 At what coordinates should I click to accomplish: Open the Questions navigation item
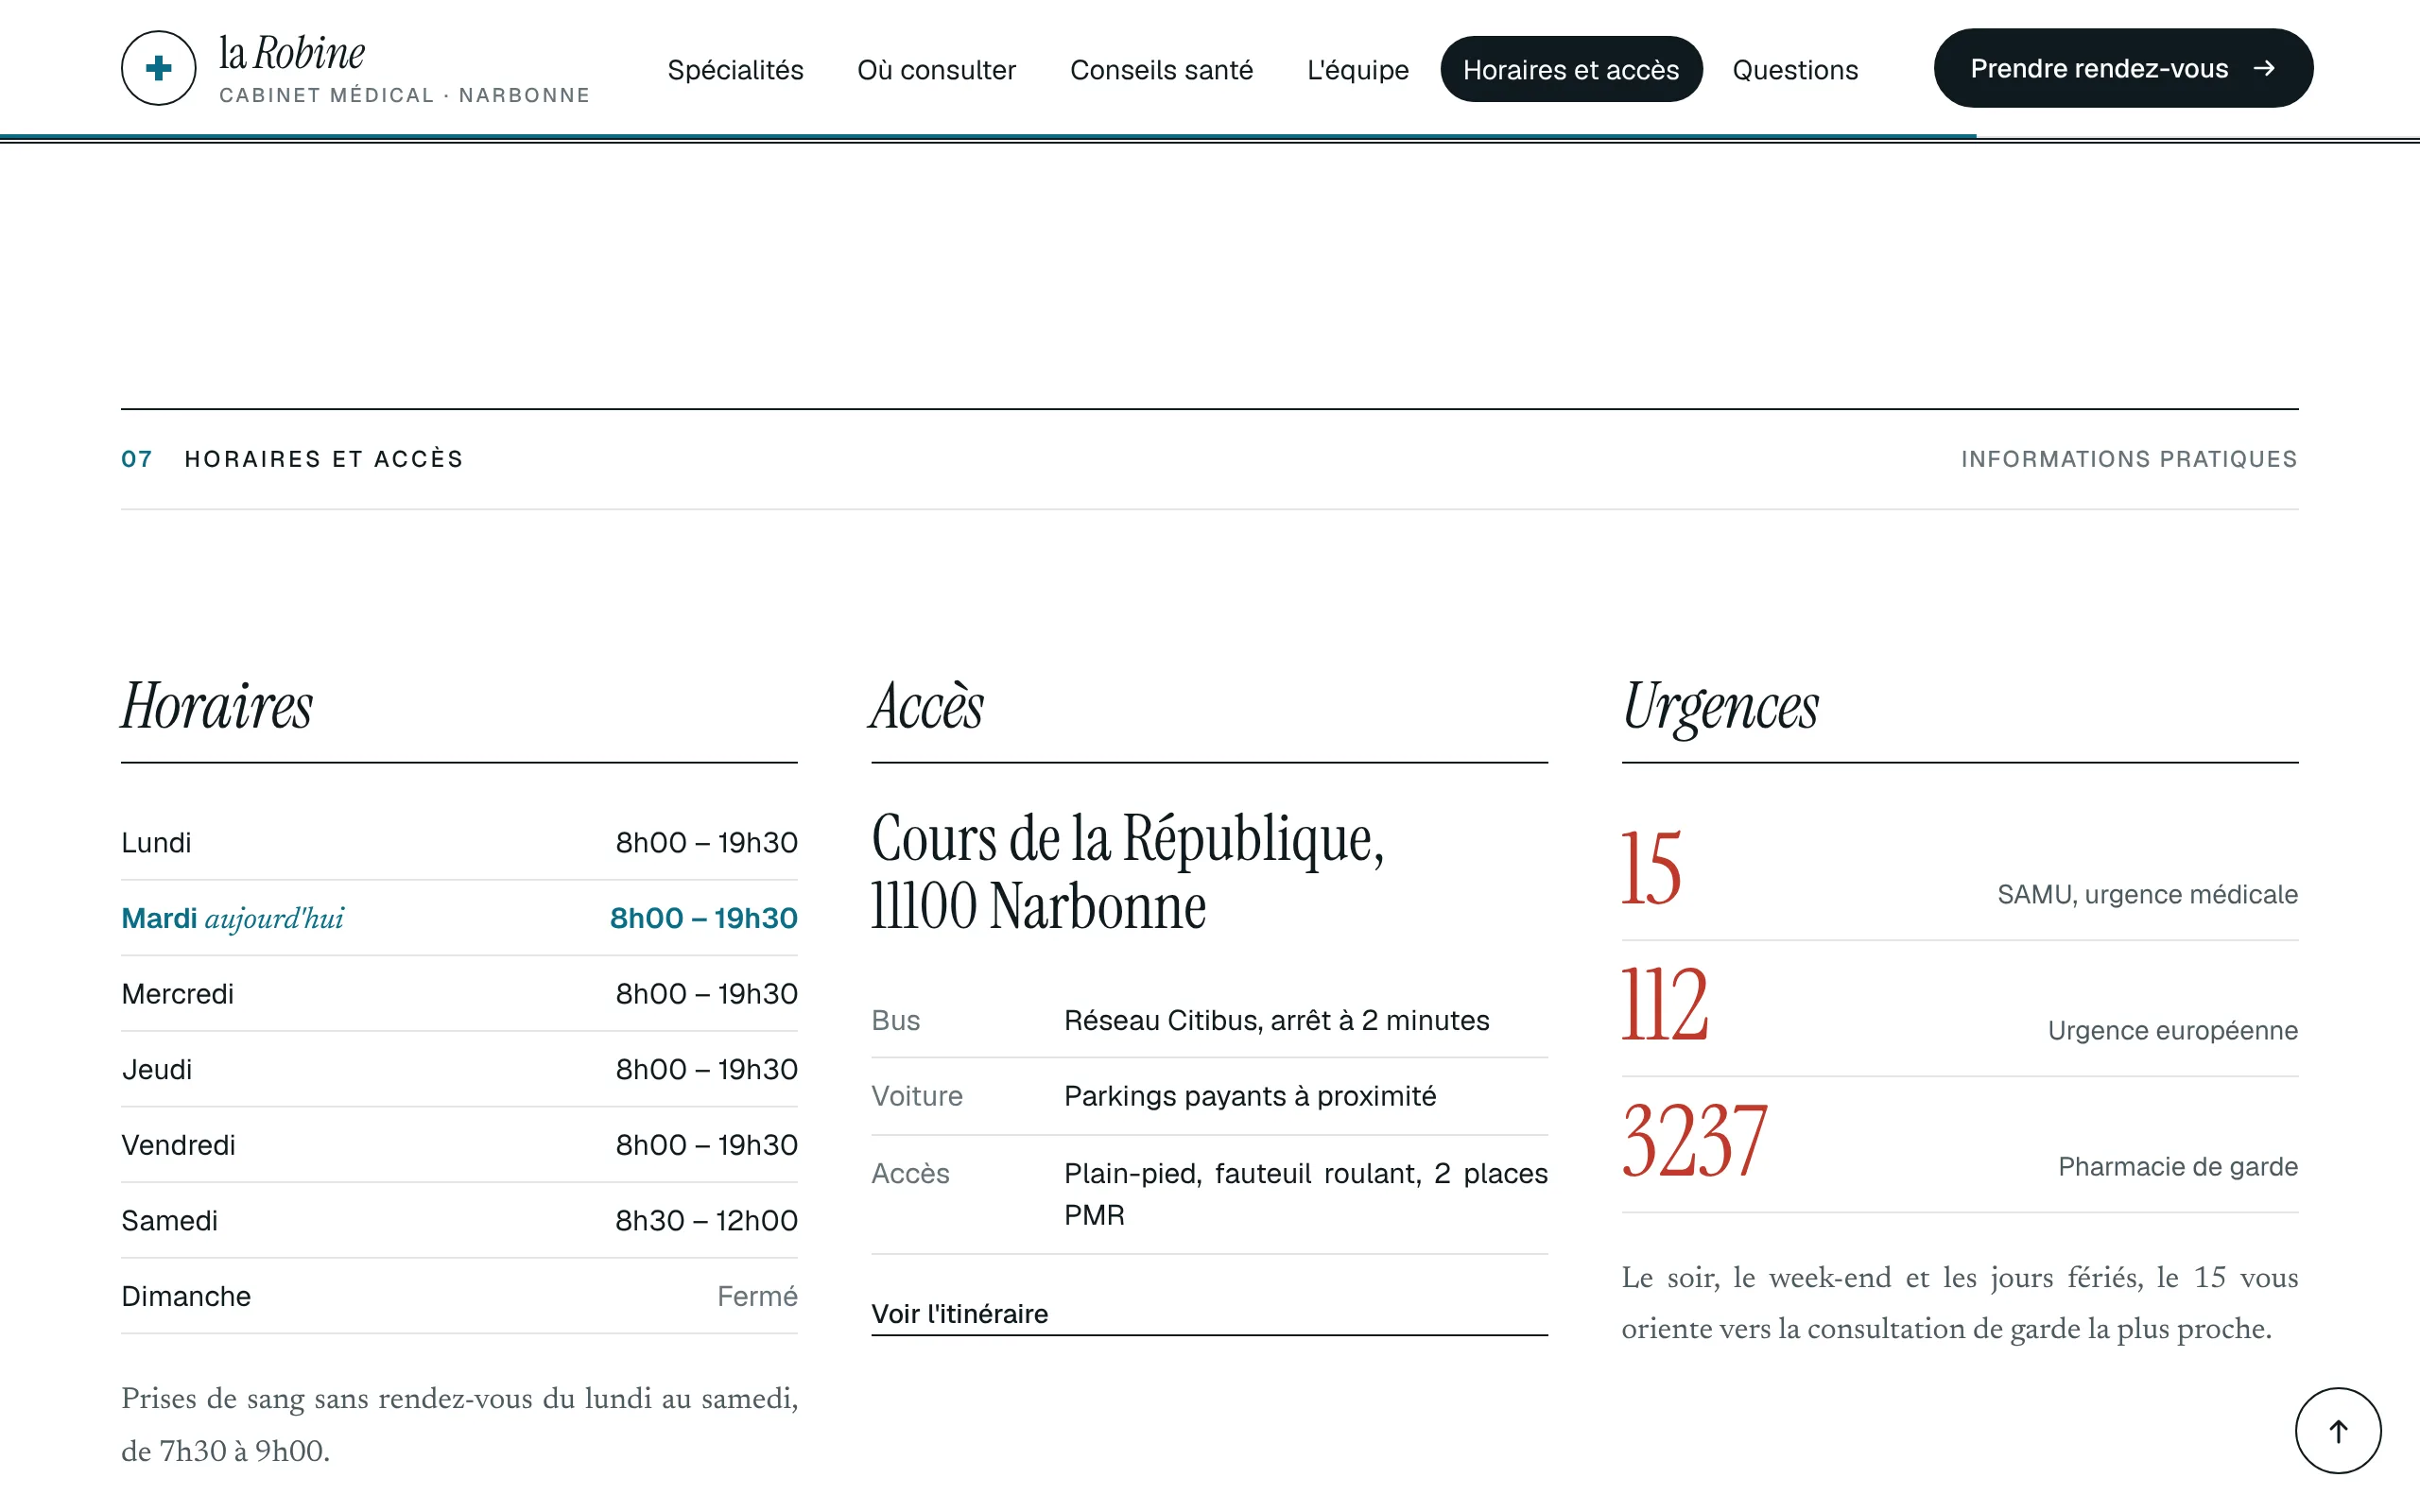1795,69
